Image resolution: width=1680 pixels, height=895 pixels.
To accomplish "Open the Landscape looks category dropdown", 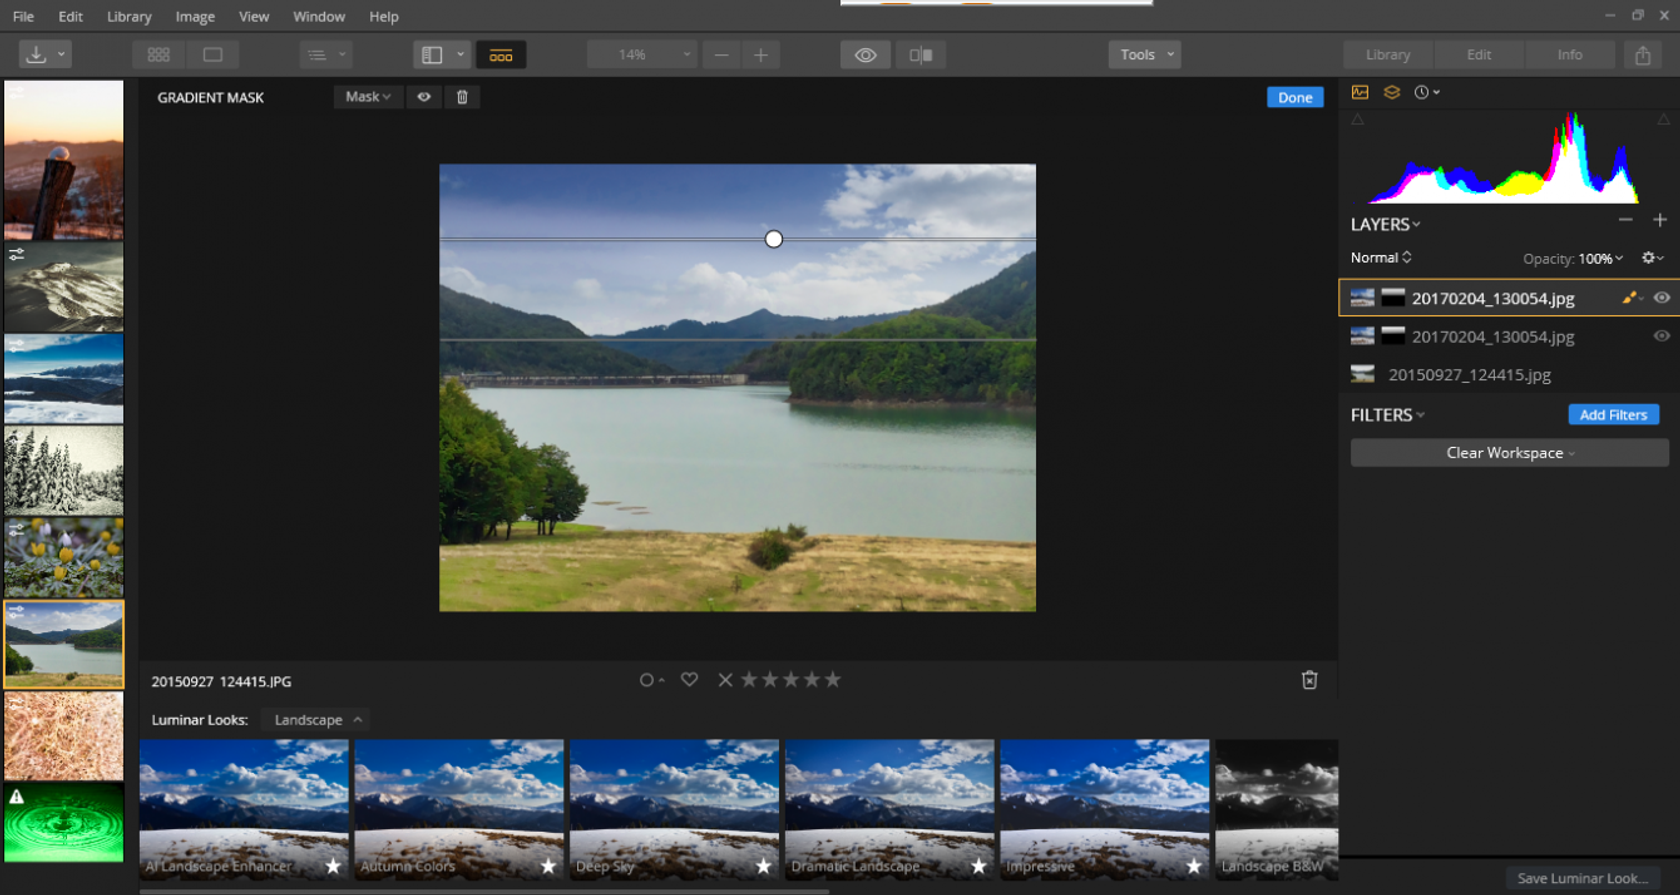I will 317,720.
